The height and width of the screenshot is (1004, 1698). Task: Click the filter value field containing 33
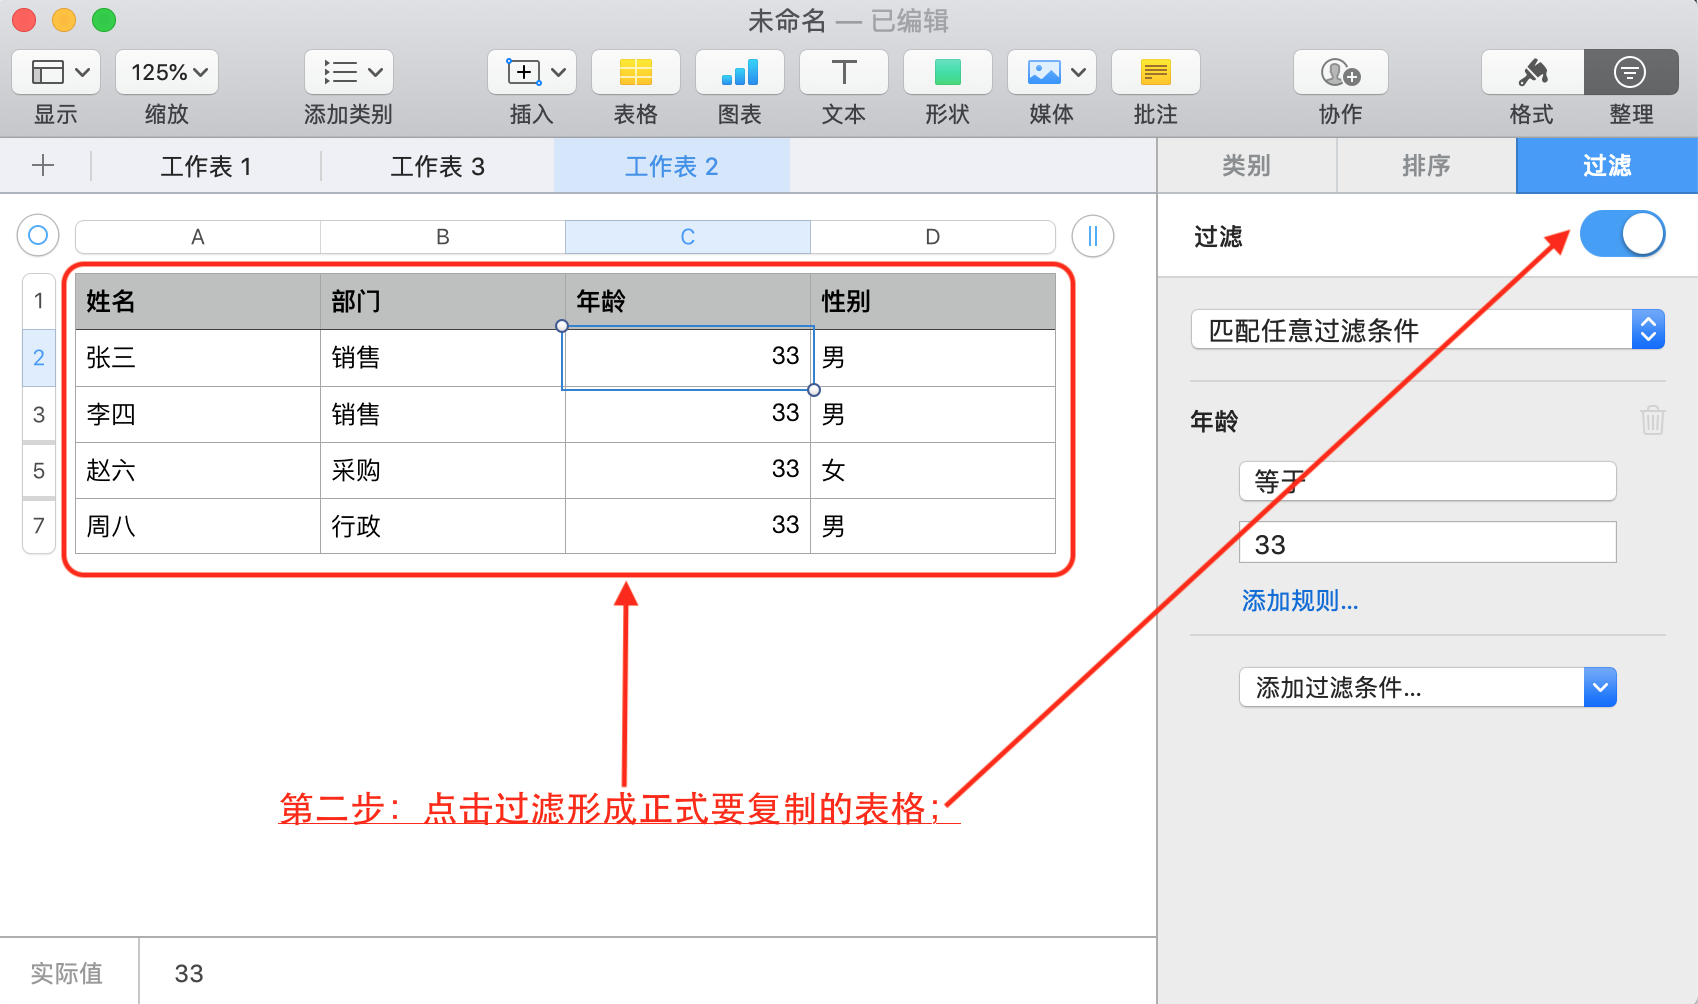(x=1427, y=544)
